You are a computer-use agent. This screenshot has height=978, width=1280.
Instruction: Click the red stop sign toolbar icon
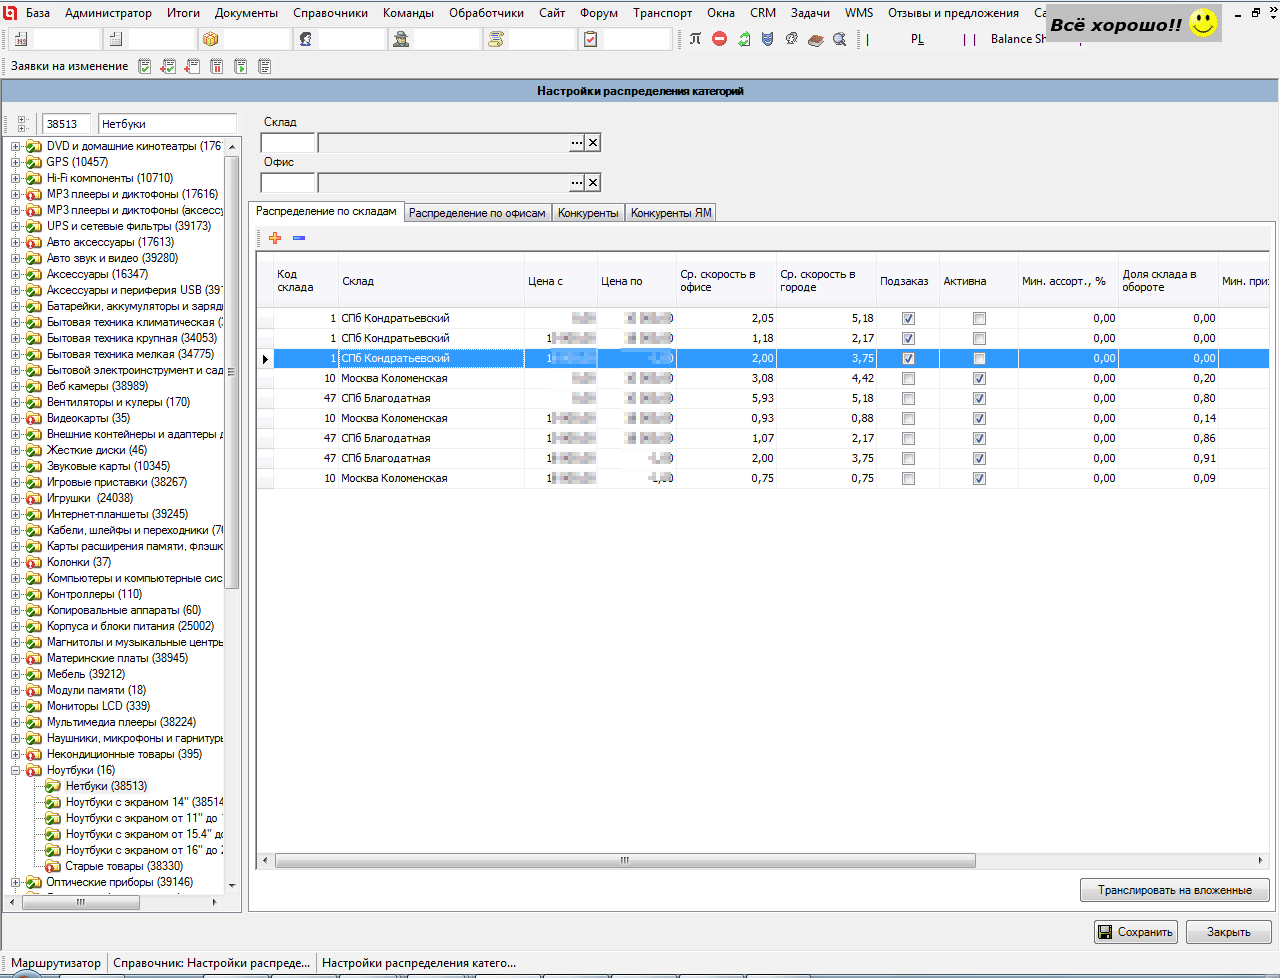click(720, 39)
